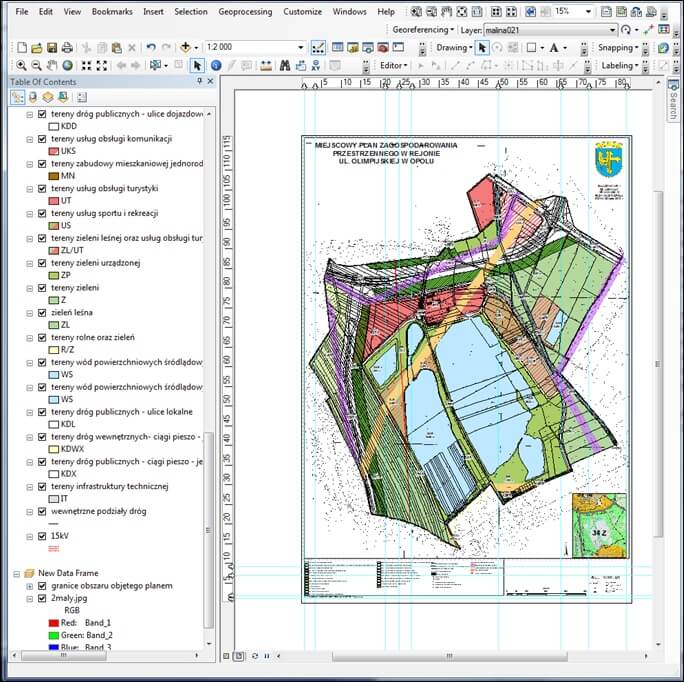Switch to Data View with the bottom button
The image size is (684, 682).
click(x=226, y=656)
